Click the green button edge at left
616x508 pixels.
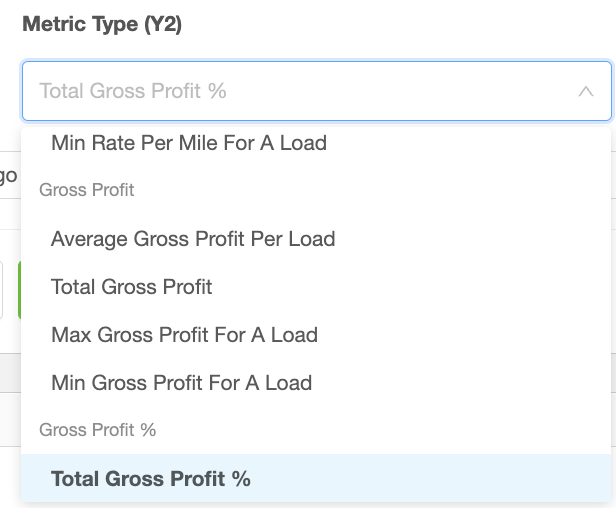pyautogui.click(x=19, y=290)
